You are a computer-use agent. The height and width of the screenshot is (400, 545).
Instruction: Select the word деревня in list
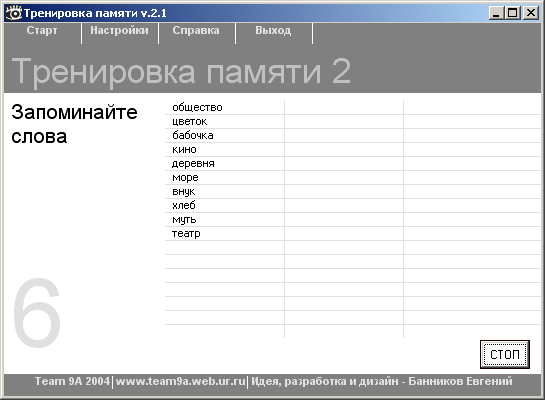(x=193, y=163)
